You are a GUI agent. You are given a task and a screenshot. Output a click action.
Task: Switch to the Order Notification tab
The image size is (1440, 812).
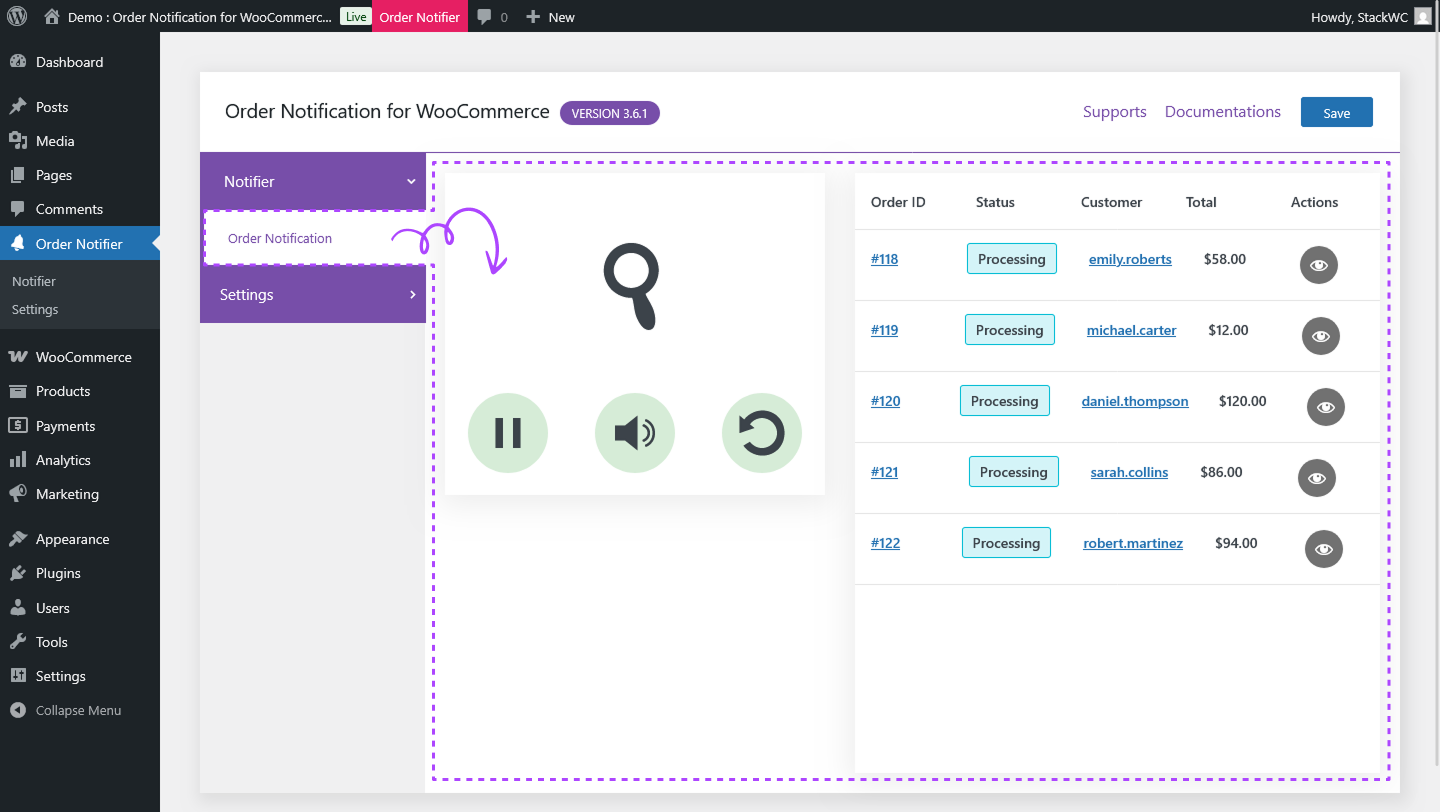click(280, 238)
